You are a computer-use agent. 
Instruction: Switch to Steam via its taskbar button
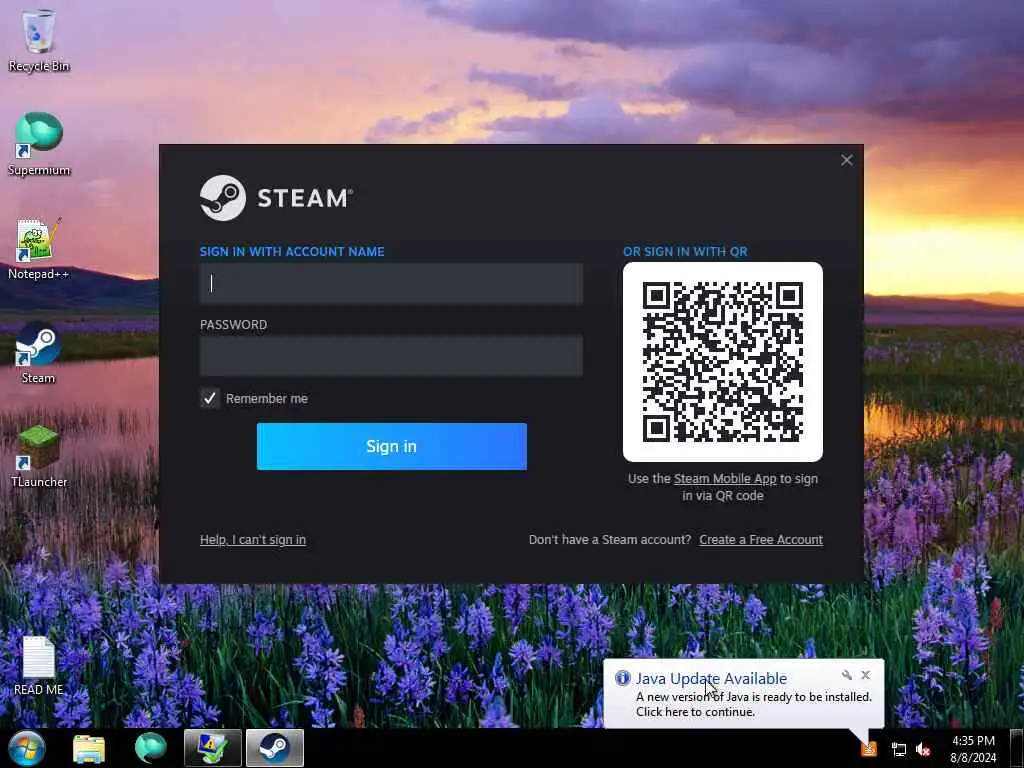pyautogui.click(x=275, y=748)
